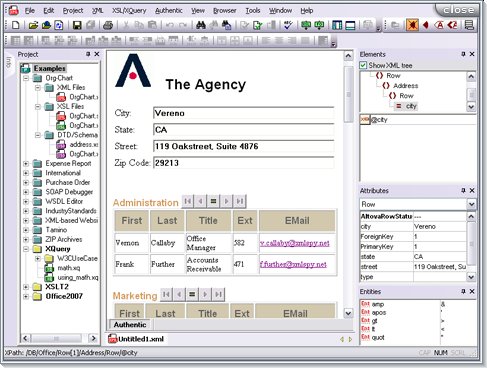Click the printer icon
Screen dimensions: 487x368
pyautogui.click(x=108, y=25)
